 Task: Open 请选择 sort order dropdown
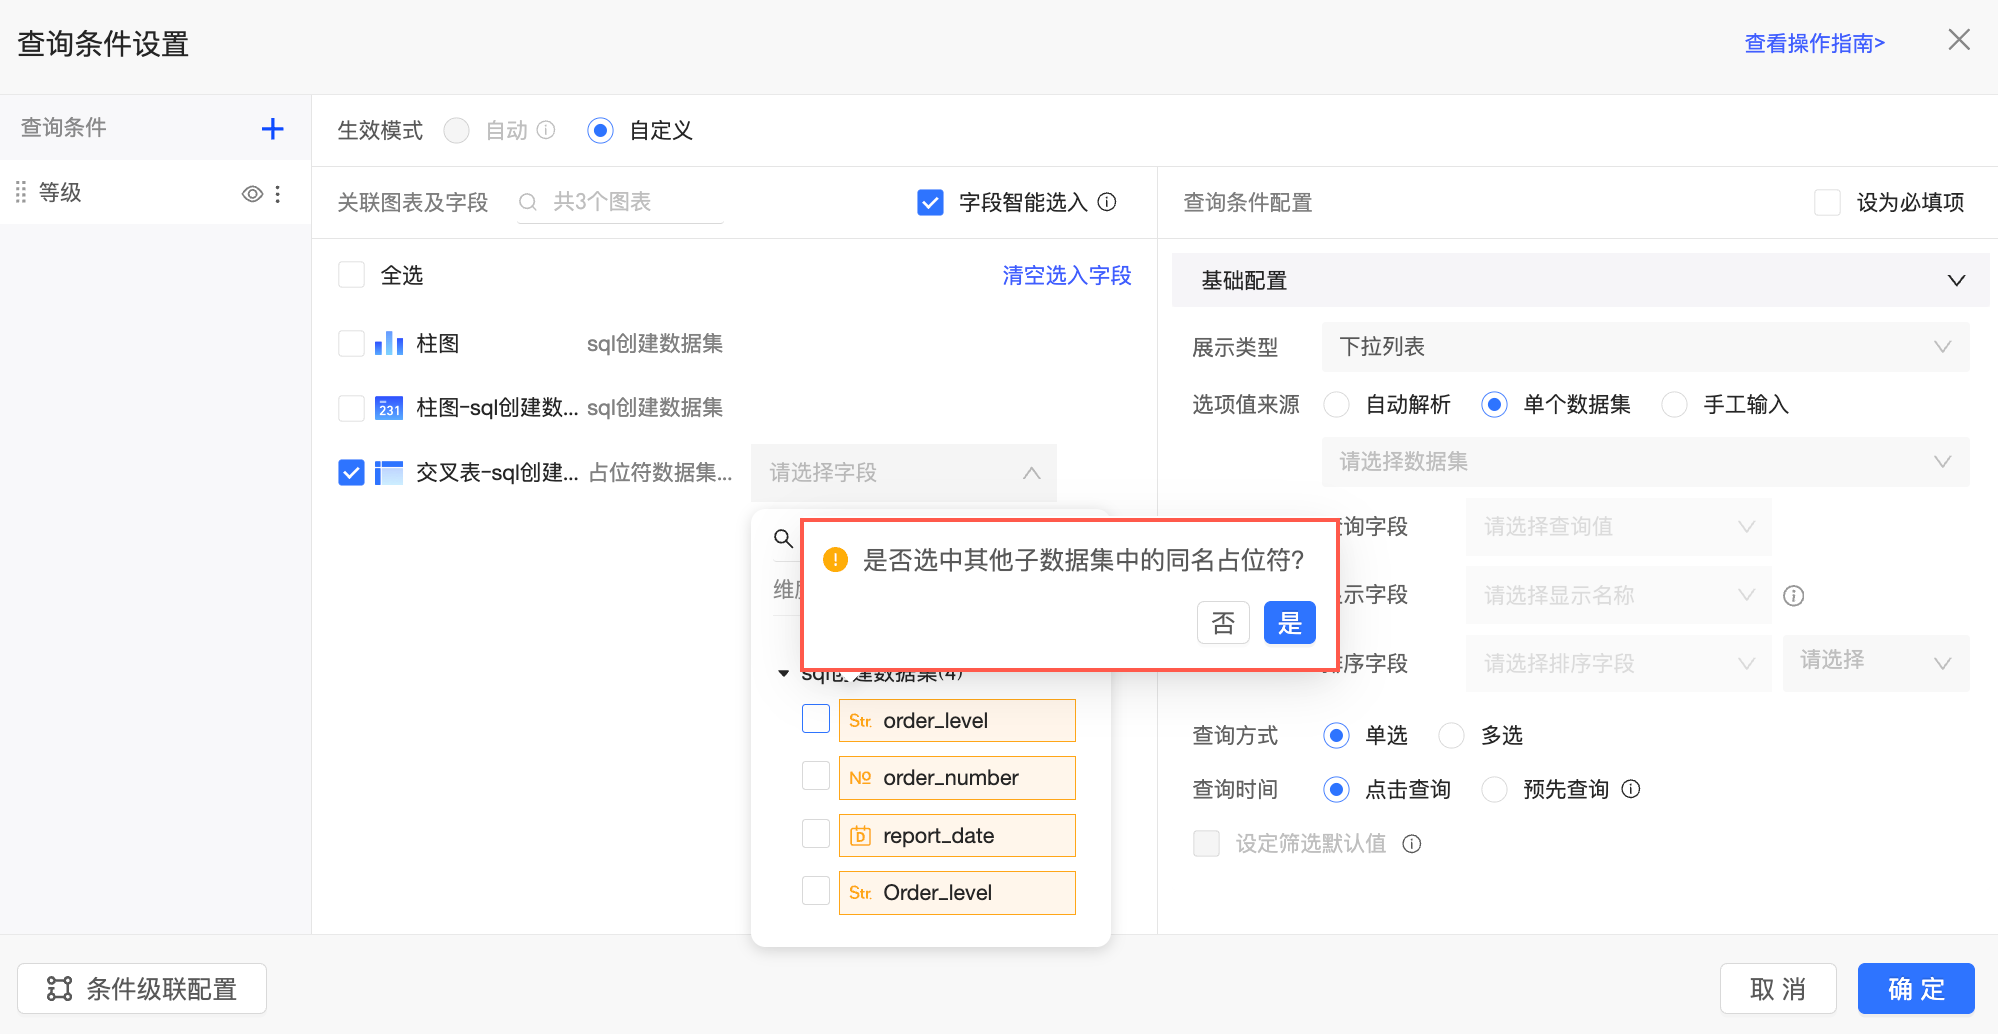click(1875, 662)
